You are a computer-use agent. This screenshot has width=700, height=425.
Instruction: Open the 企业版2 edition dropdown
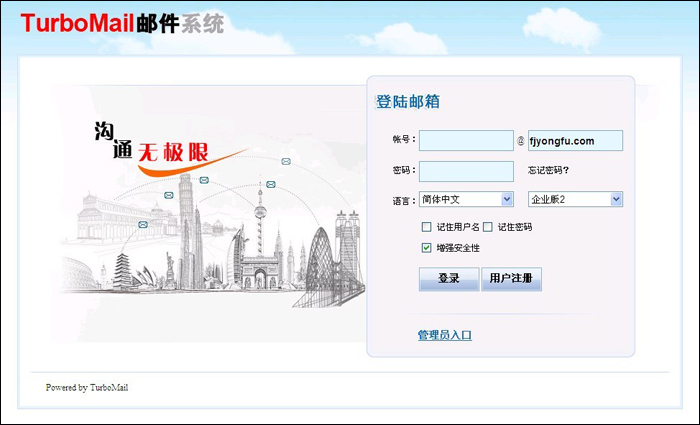tap(575, 200)
